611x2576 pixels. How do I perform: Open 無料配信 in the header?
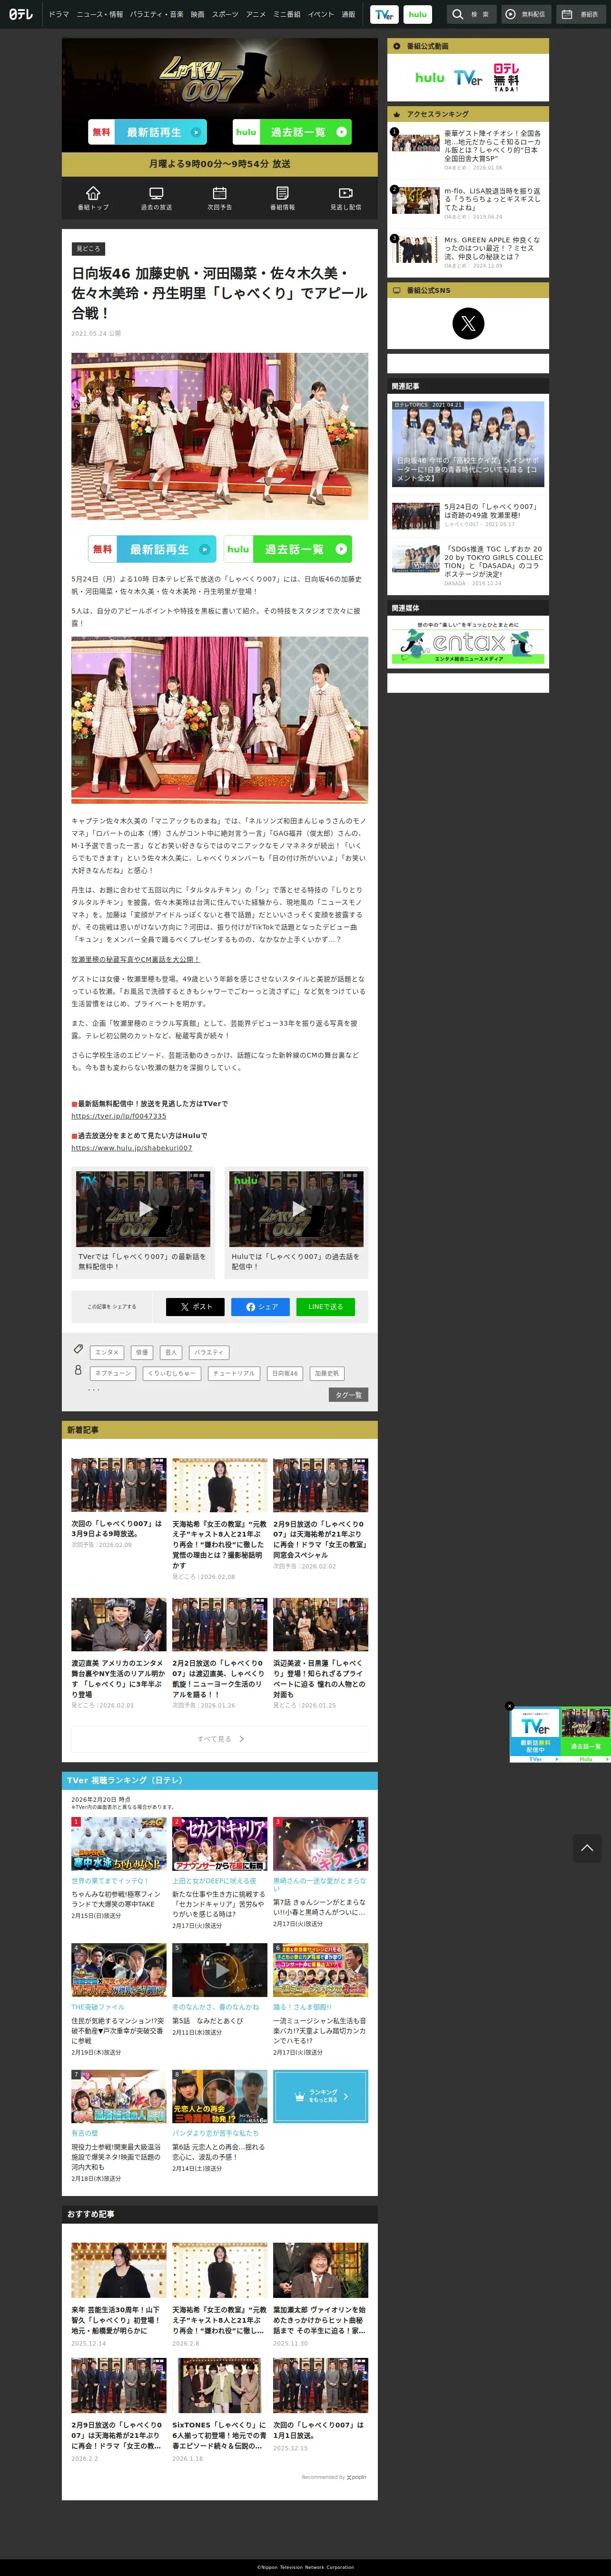(x=525, y=14)
